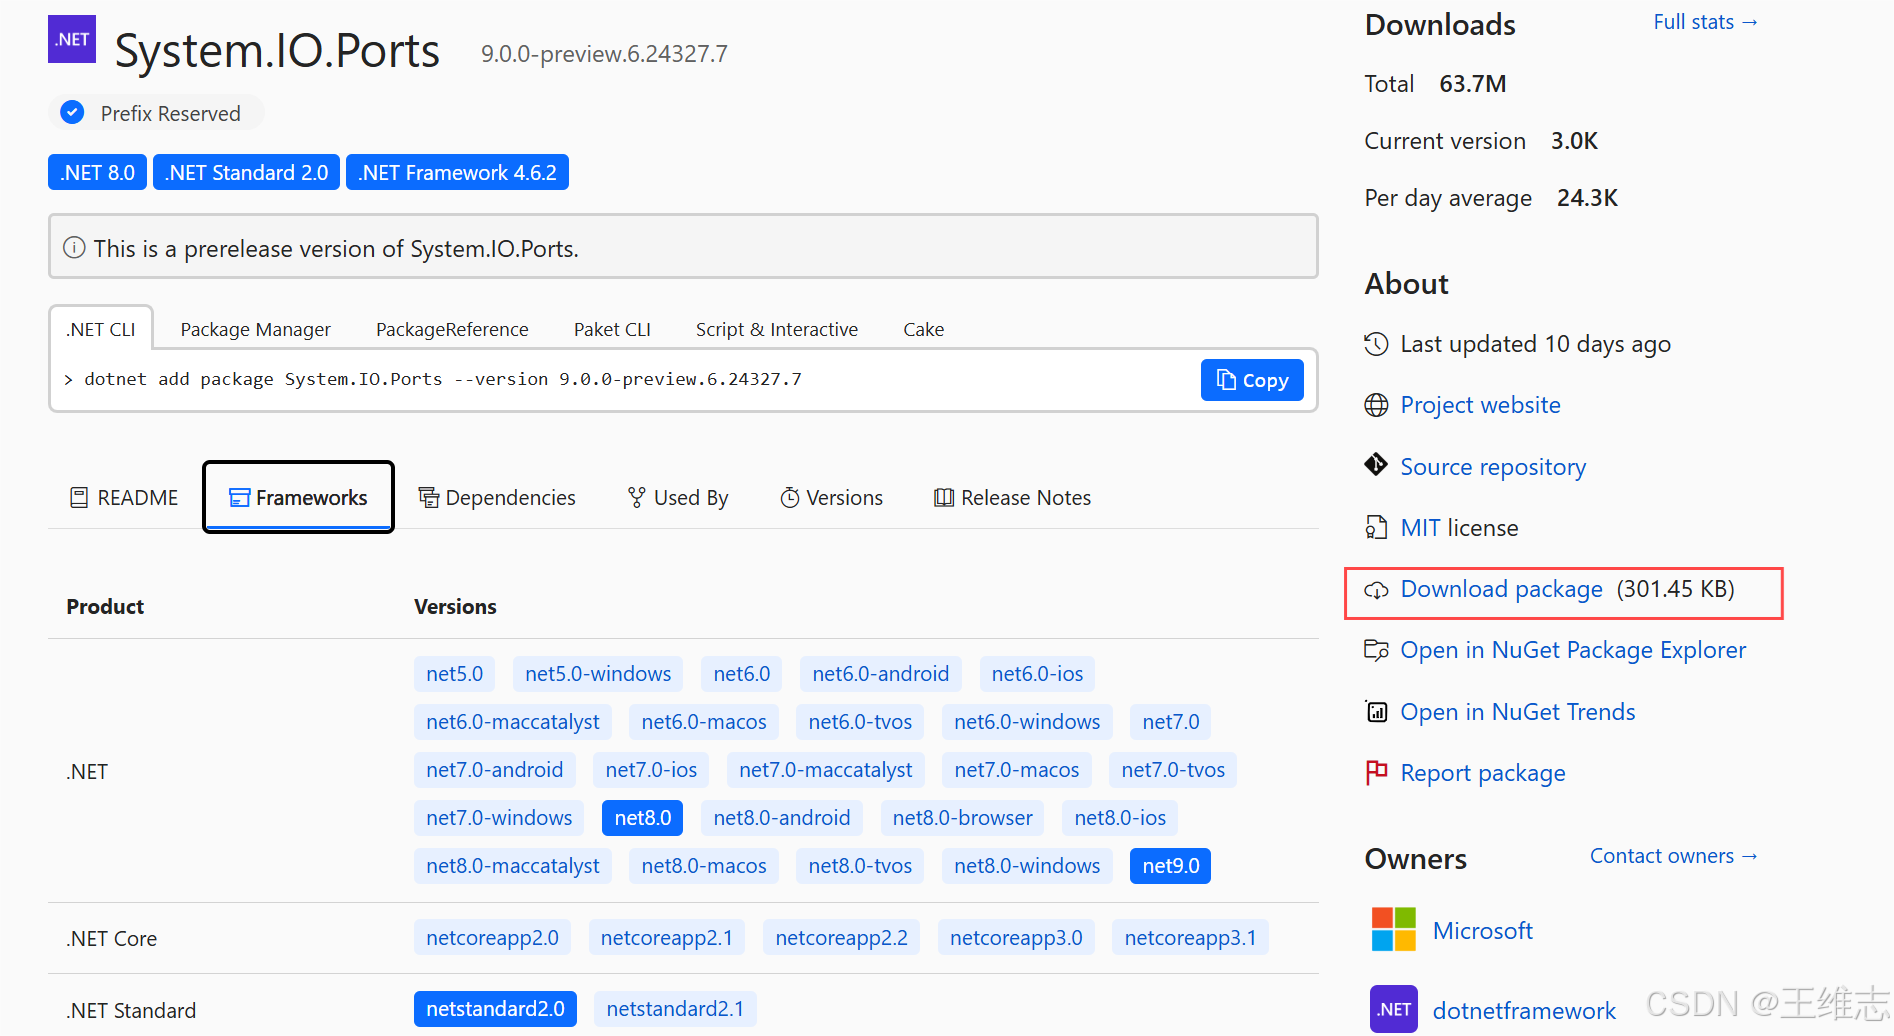
Task: Click the netstandard2.0 version tag
Action: point(495,1009)
